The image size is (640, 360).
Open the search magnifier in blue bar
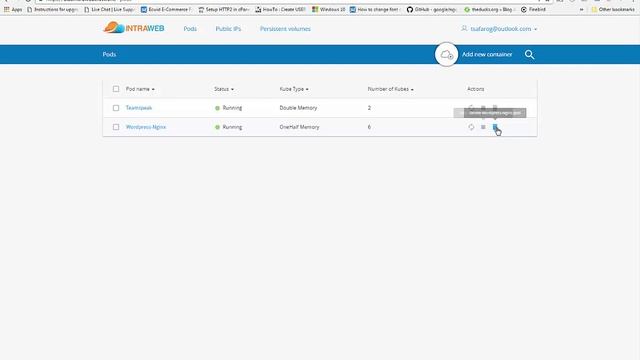pos(529,54)
